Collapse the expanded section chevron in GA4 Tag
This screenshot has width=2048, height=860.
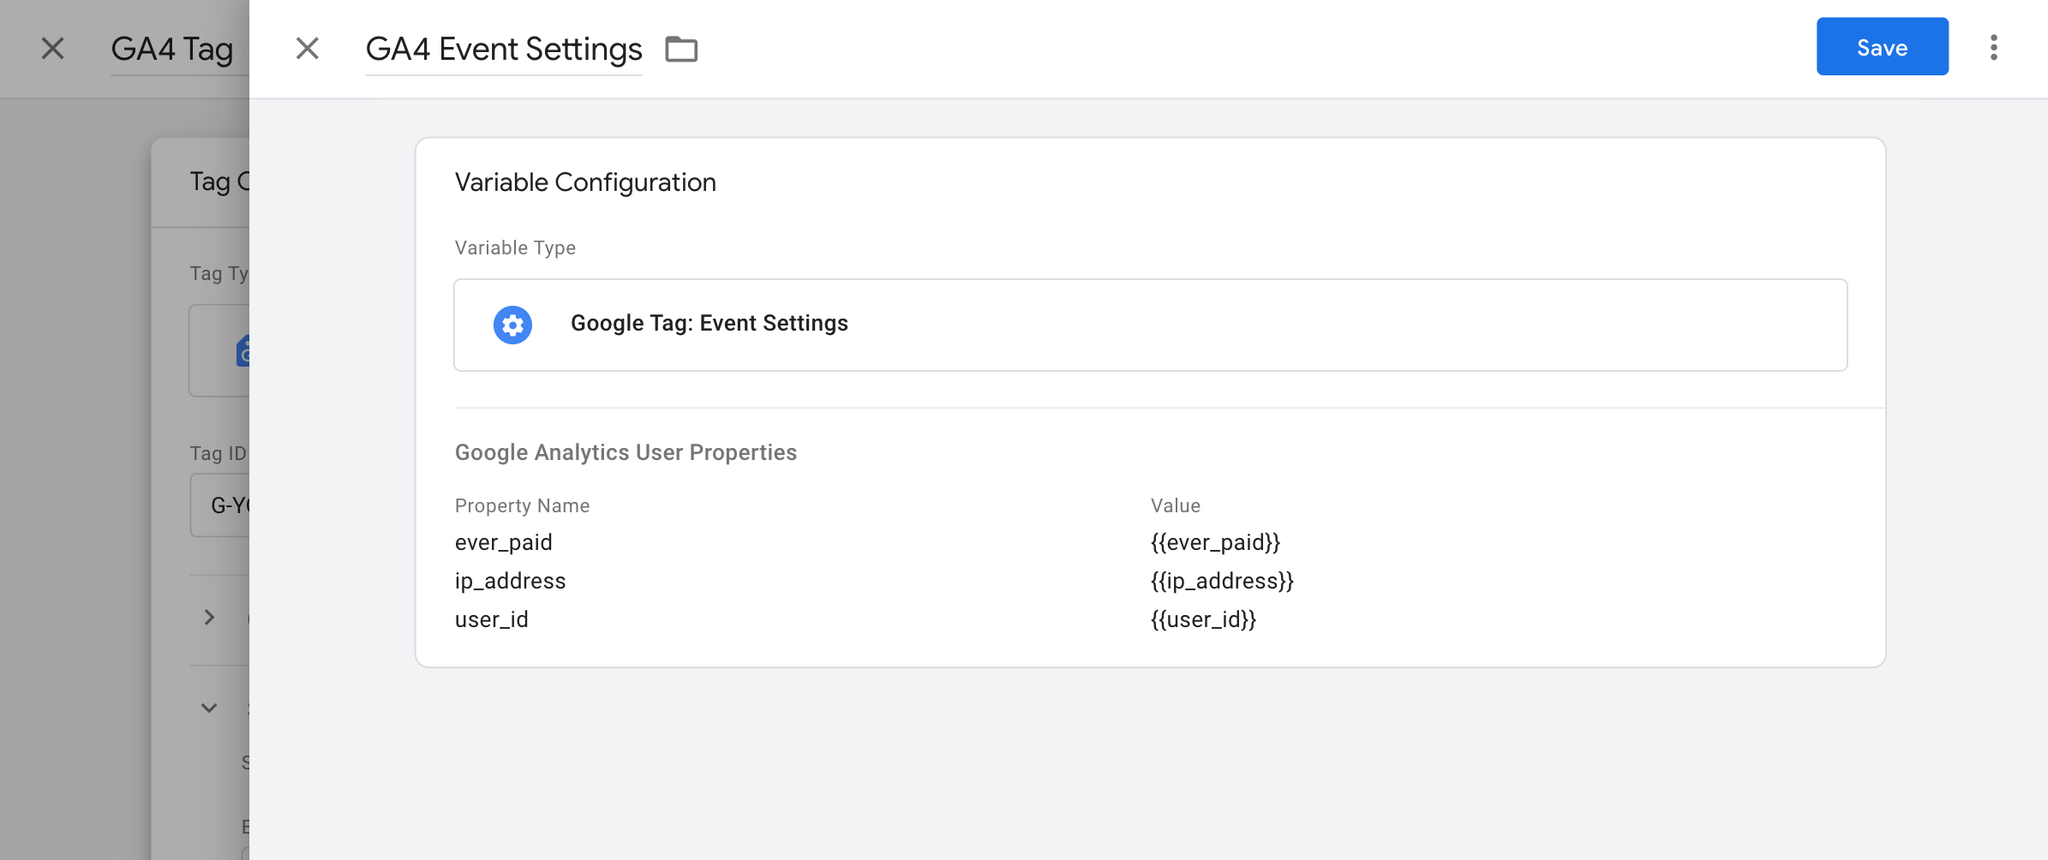pyautogui.click(x=209, y=708)
